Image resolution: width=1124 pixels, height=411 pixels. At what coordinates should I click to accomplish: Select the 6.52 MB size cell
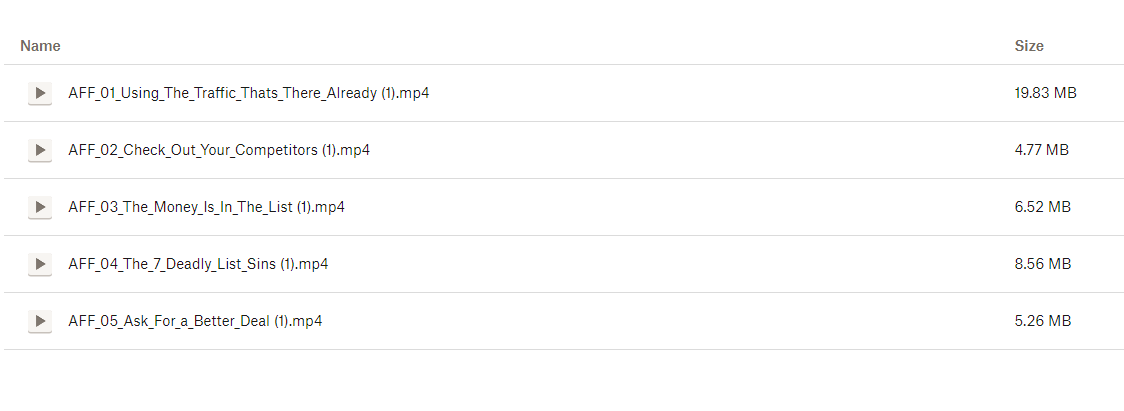click(1042, 207)
